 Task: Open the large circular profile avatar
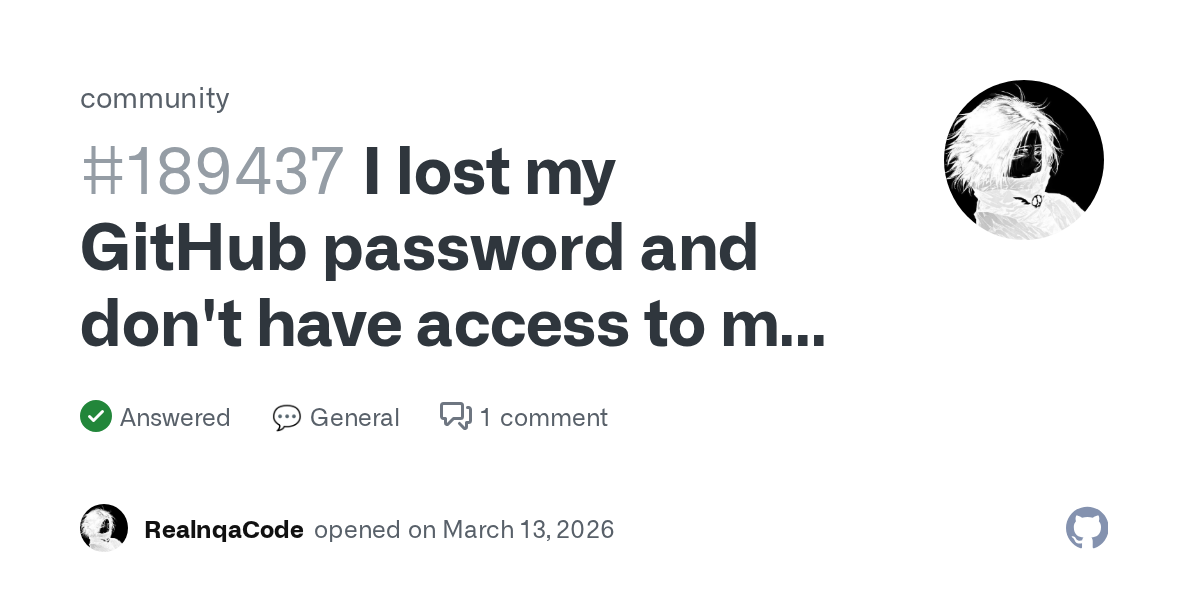[x=1023, y=160]
